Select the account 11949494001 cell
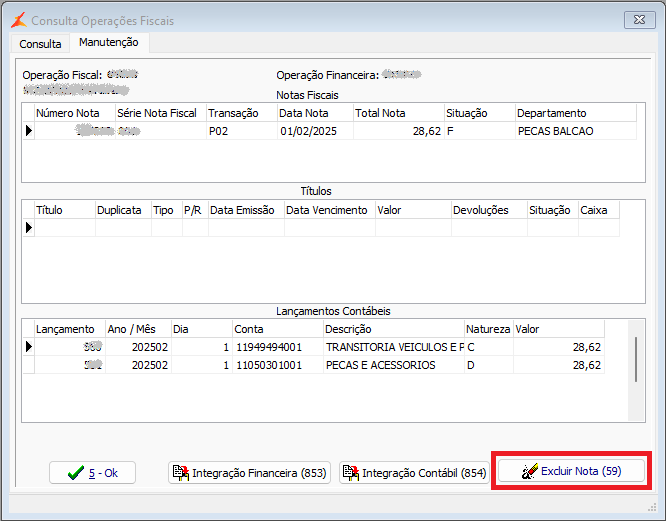This screenshot has height=521, width=666. (278, 347)
